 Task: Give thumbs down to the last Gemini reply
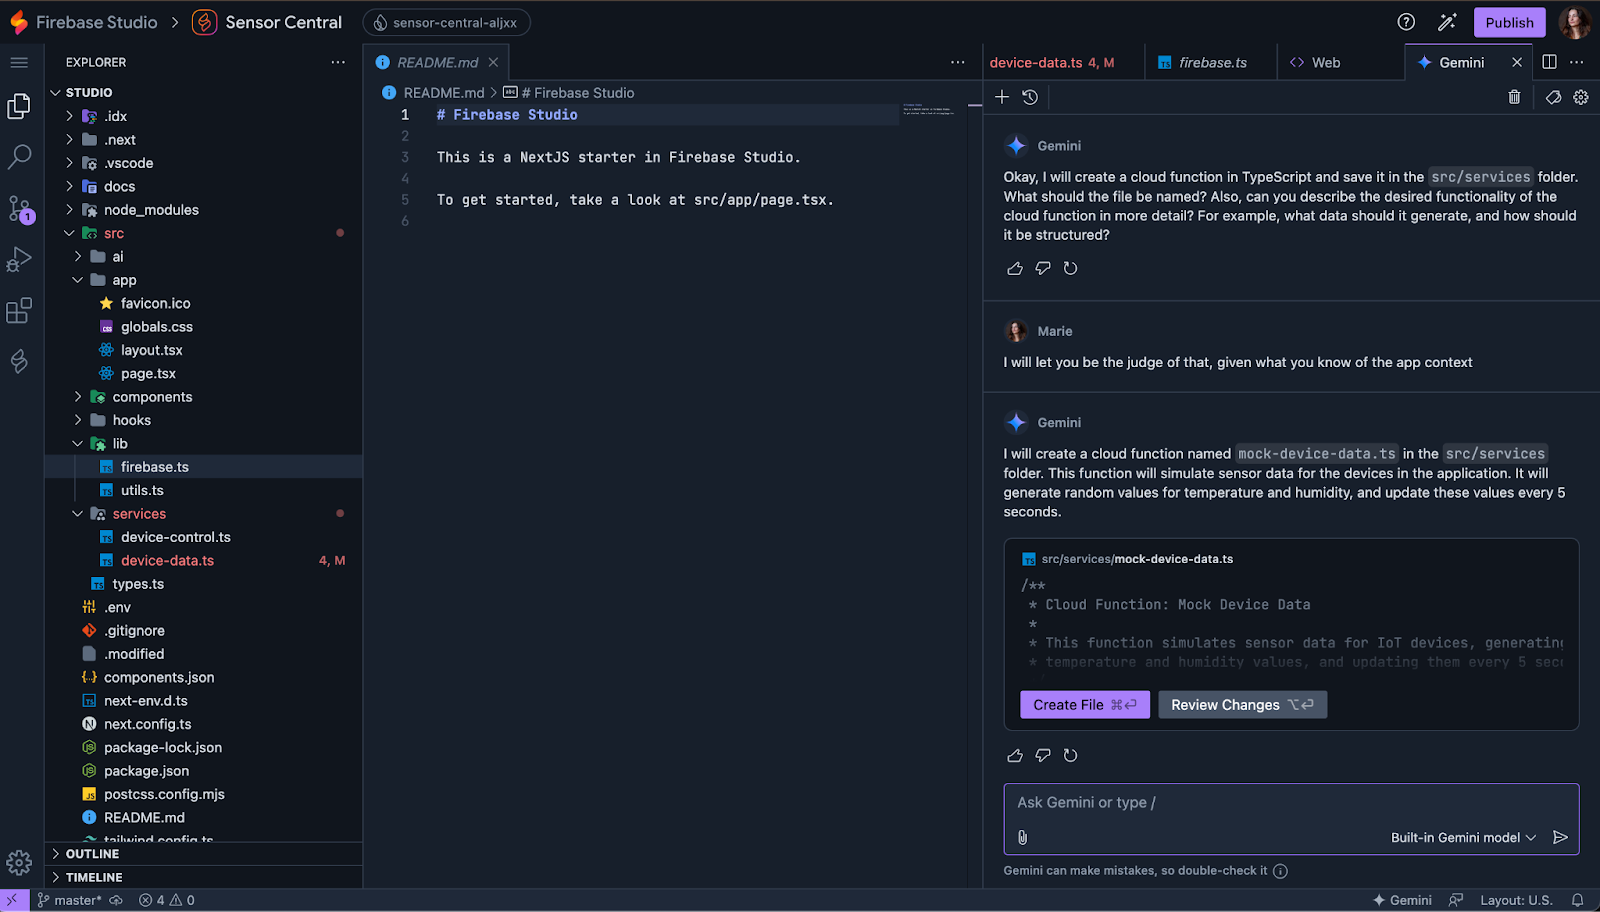(1043, 755)
